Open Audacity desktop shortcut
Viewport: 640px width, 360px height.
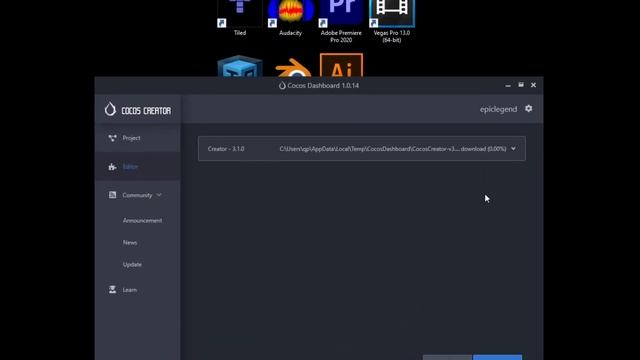(290, 18)
